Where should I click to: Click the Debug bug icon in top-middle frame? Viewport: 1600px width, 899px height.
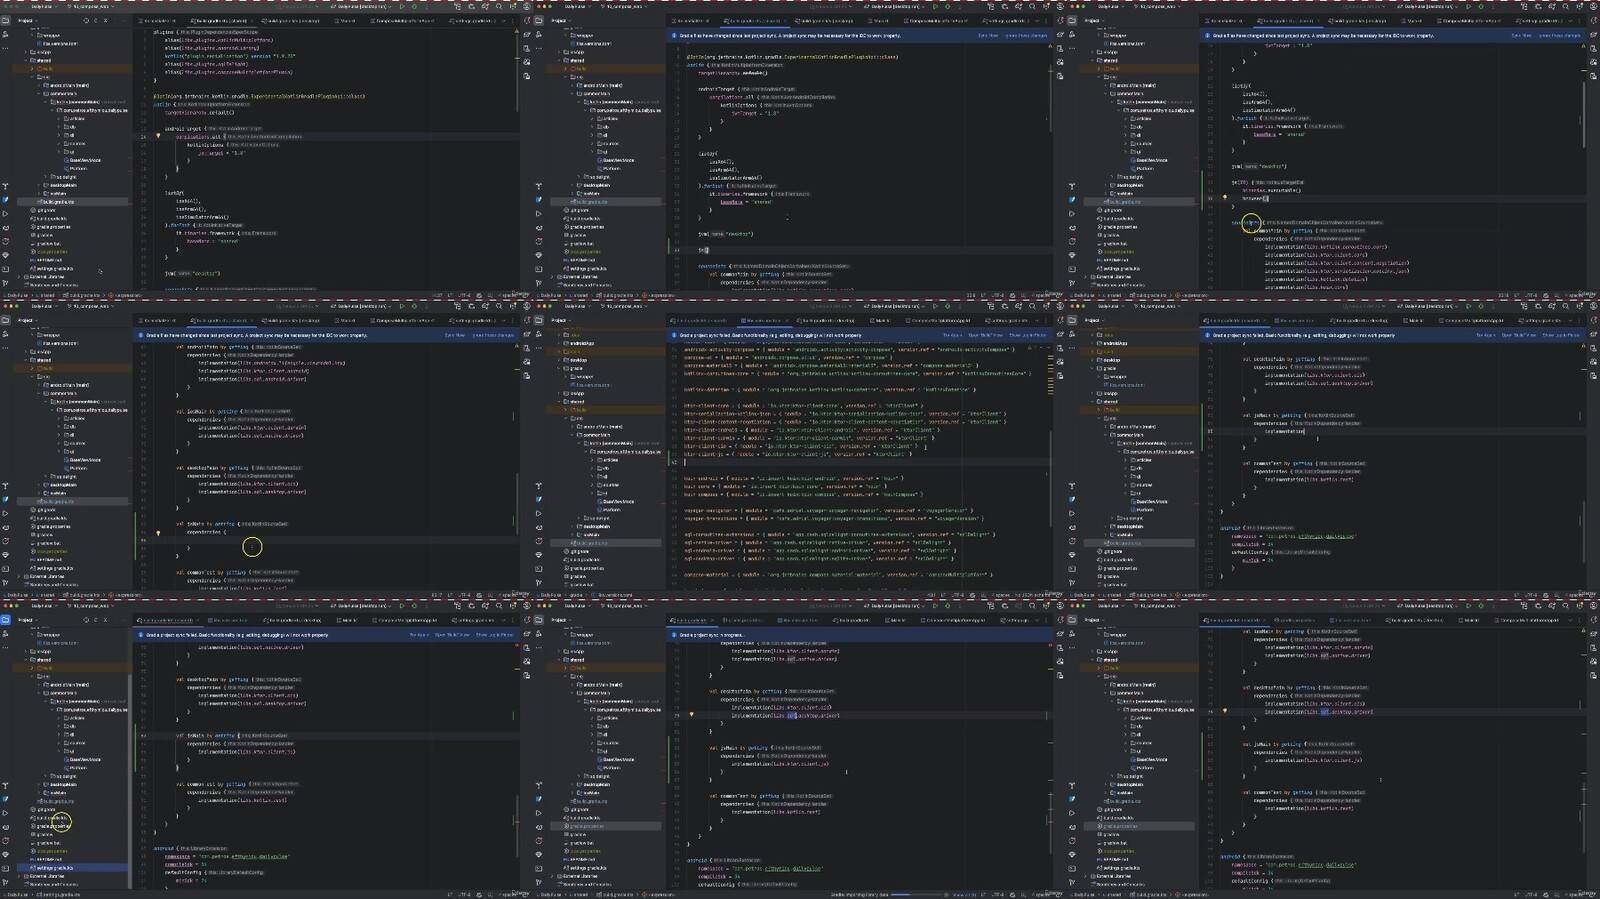pyautogui.click(x=947, y=6)
